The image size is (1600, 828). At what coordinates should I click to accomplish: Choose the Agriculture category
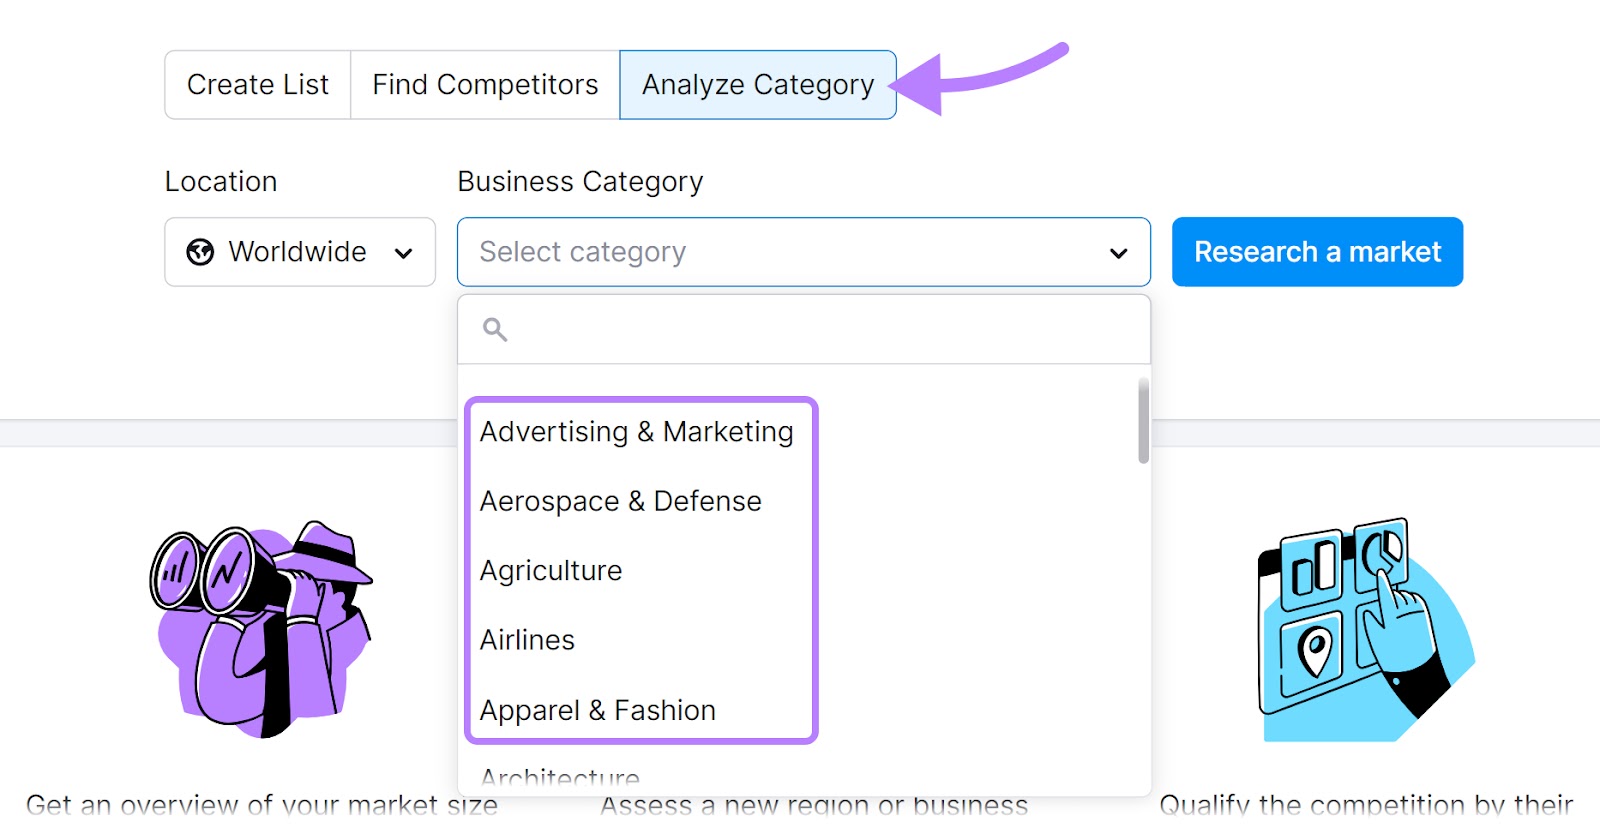click(x=550, y=570)
